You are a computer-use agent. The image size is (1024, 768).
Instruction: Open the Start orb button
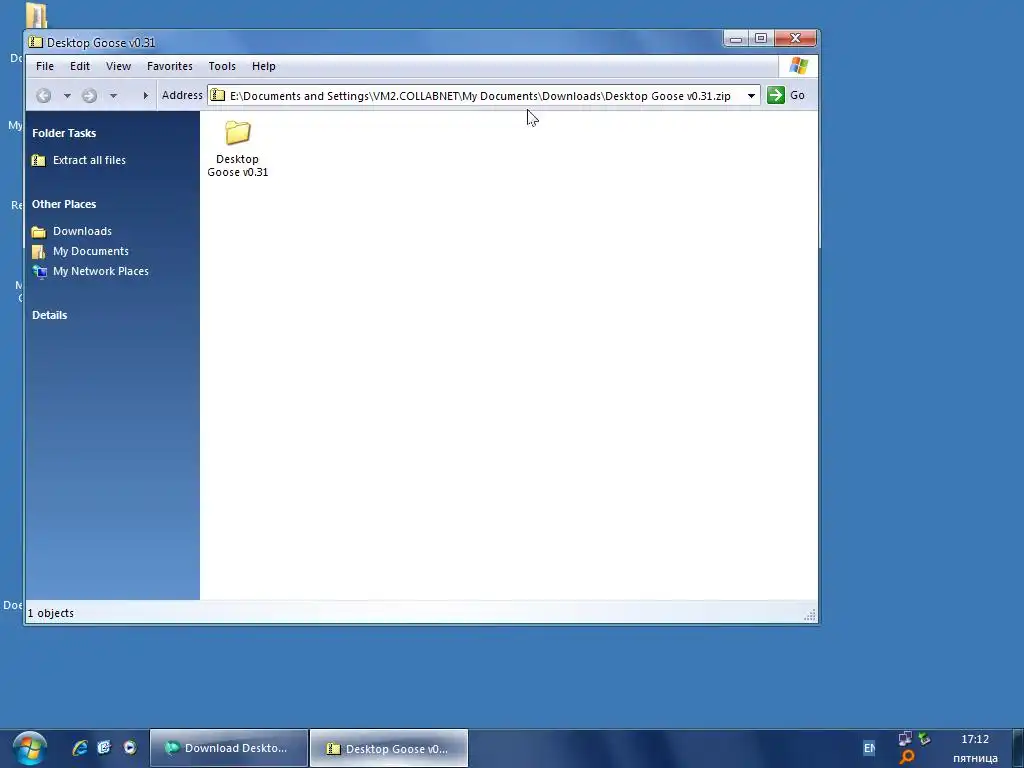[x=29, y=749]
